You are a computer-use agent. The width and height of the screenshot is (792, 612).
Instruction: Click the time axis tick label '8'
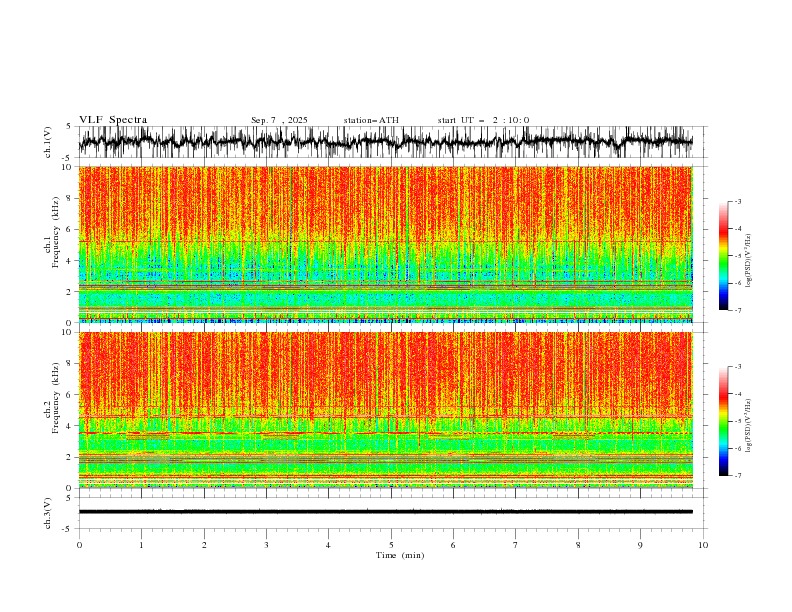point(578,545)
